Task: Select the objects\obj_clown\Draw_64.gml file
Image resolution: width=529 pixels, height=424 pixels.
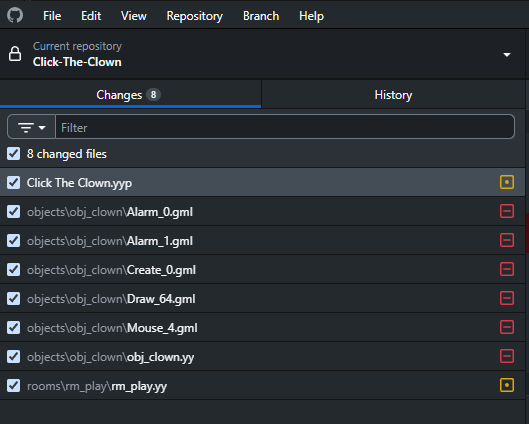Action: click(262, 299)
